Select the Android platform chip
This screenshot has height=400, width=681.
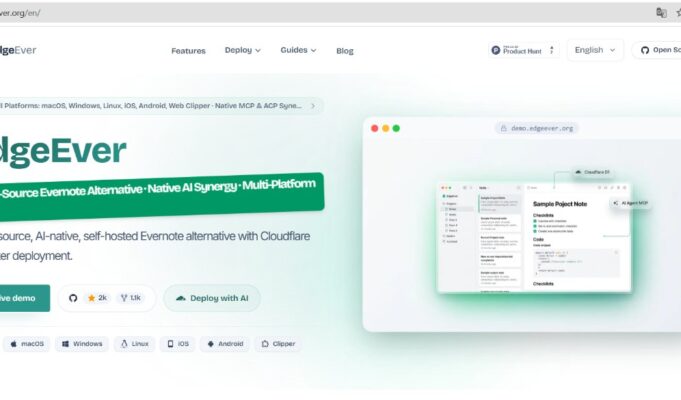[225, 344]
